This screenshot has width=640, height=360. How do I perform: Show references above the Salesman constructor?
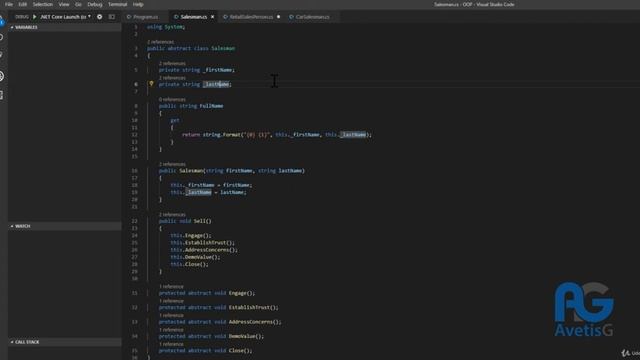[x=172, y=164]
